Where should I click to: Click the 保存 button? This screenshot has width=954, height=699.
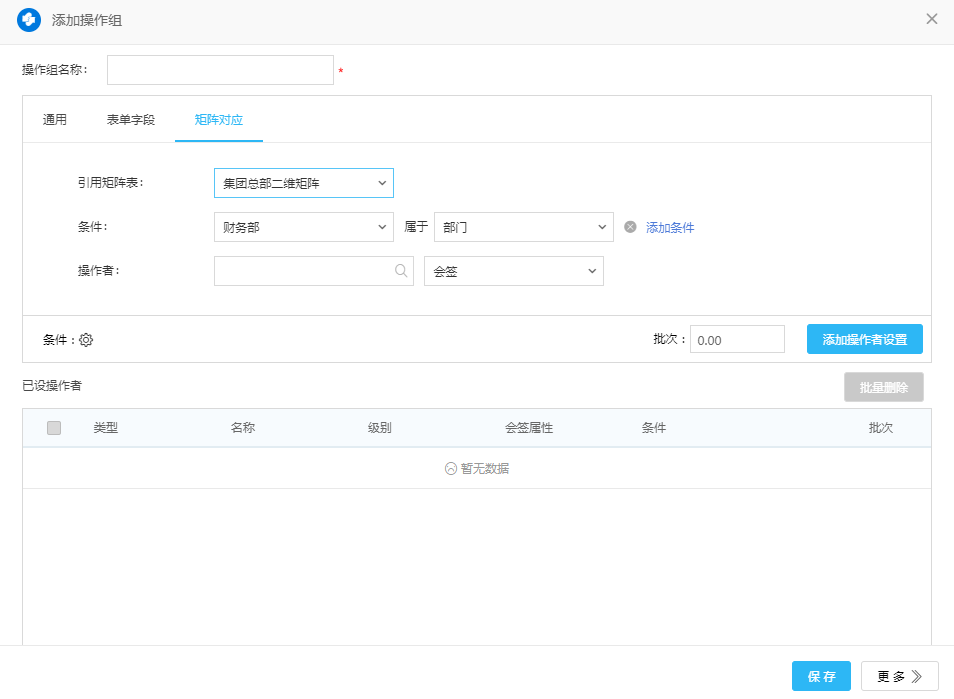(821, 676)
